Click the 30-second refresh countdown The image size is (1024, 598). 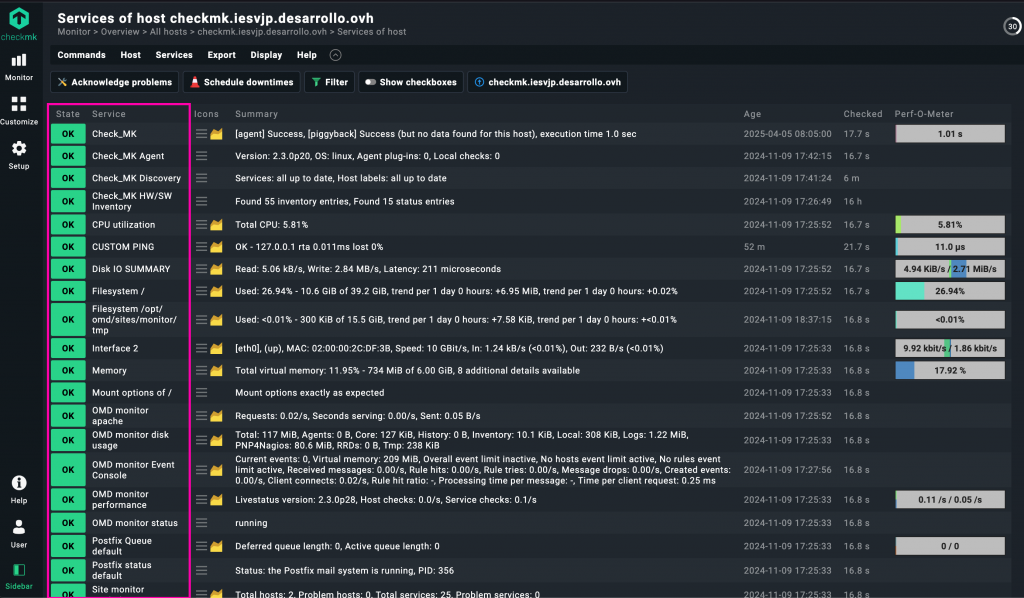coord(1010,26)
